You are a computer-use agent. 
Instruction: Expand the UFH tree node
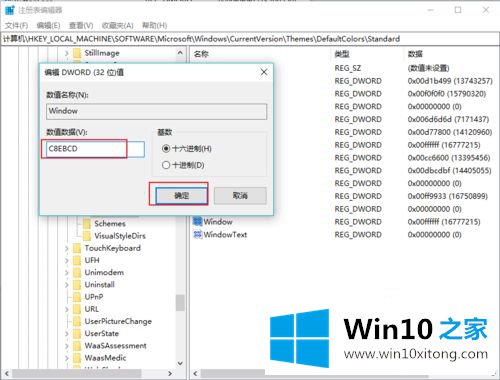point(66,260)
